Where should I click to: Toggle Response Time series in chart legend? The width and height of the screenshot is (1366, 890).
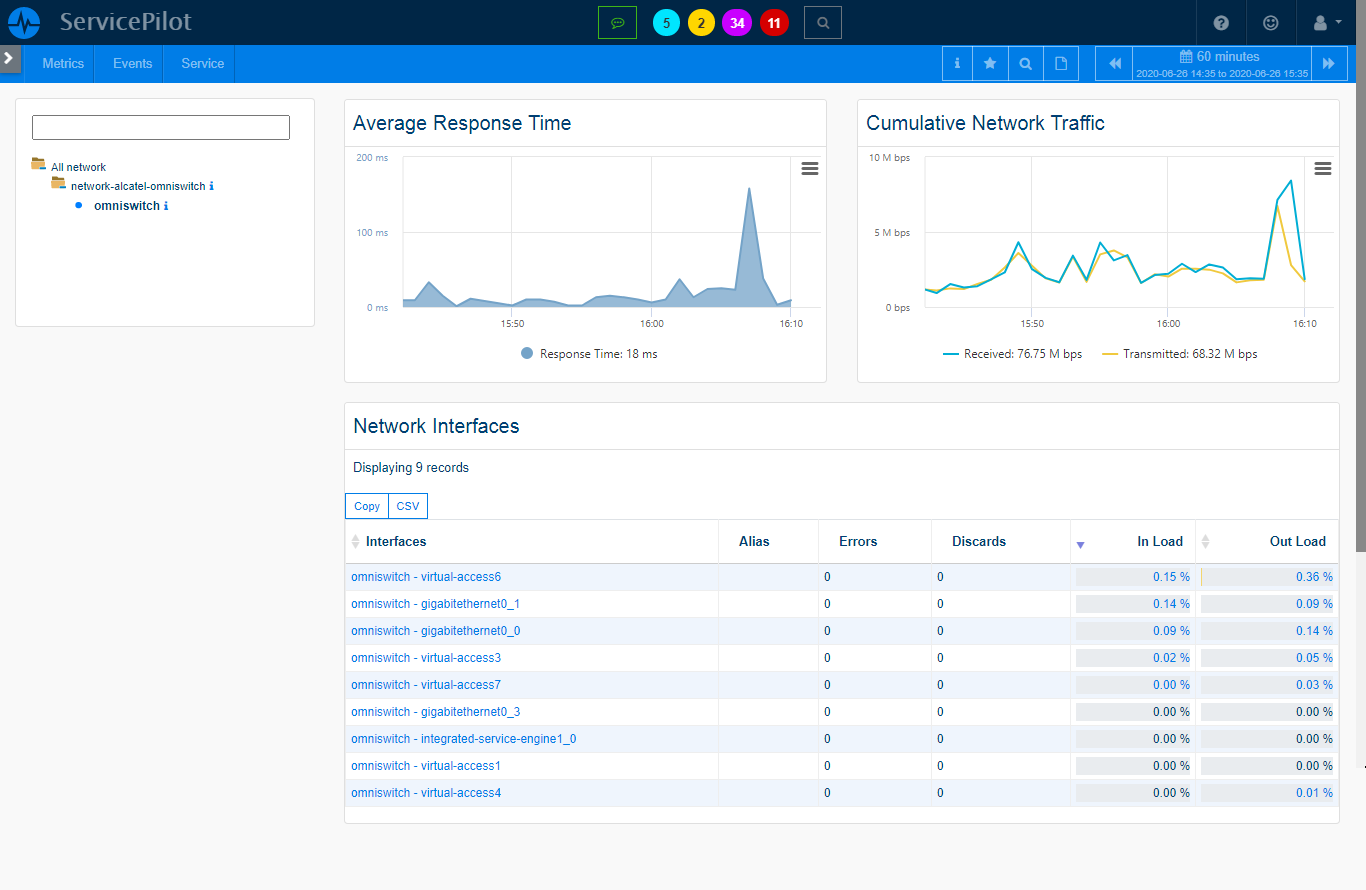click(597, 354)
